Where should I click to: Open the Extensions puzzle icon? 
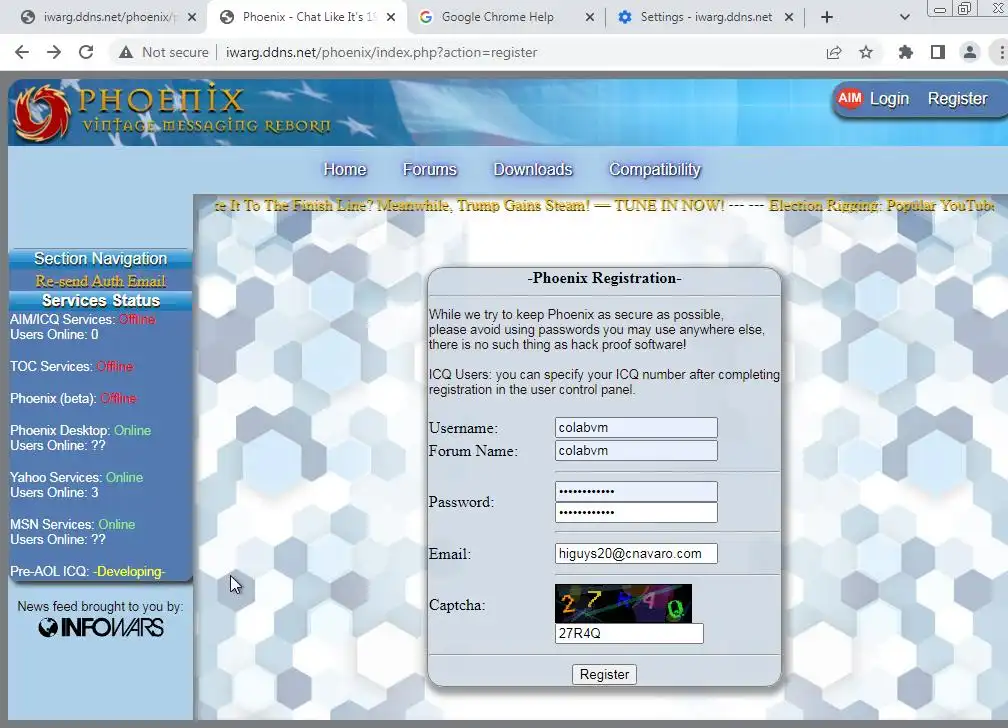click(905, 52)
